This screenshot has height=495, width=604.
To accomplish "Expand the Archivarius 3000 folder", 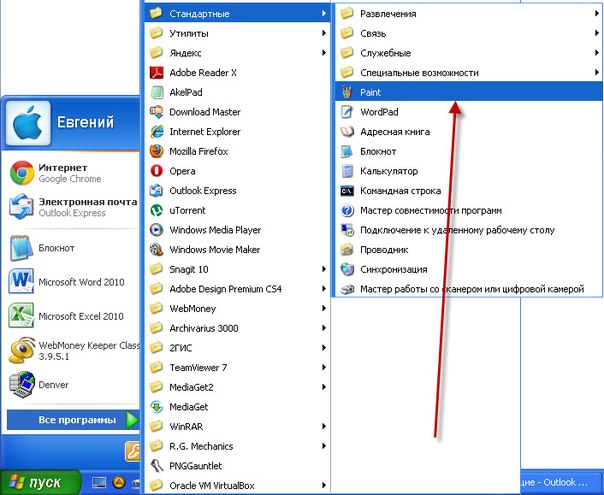I will [237, 328].
